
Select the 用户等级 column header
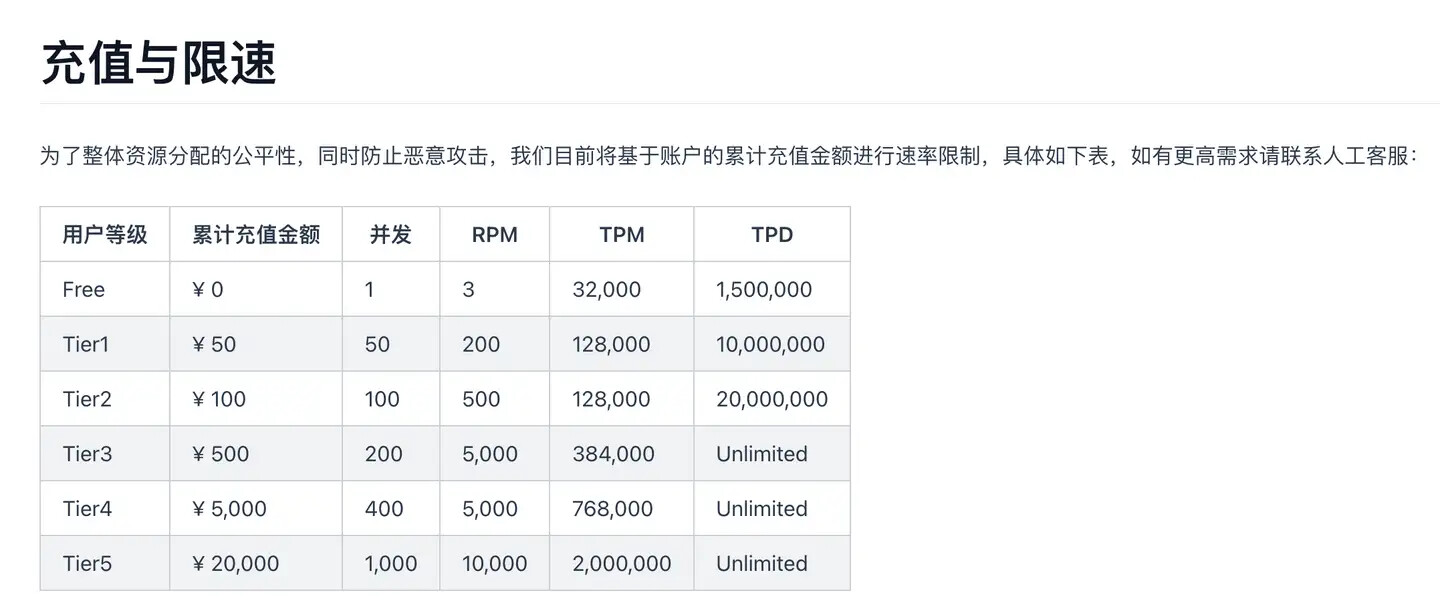(105, 235)
